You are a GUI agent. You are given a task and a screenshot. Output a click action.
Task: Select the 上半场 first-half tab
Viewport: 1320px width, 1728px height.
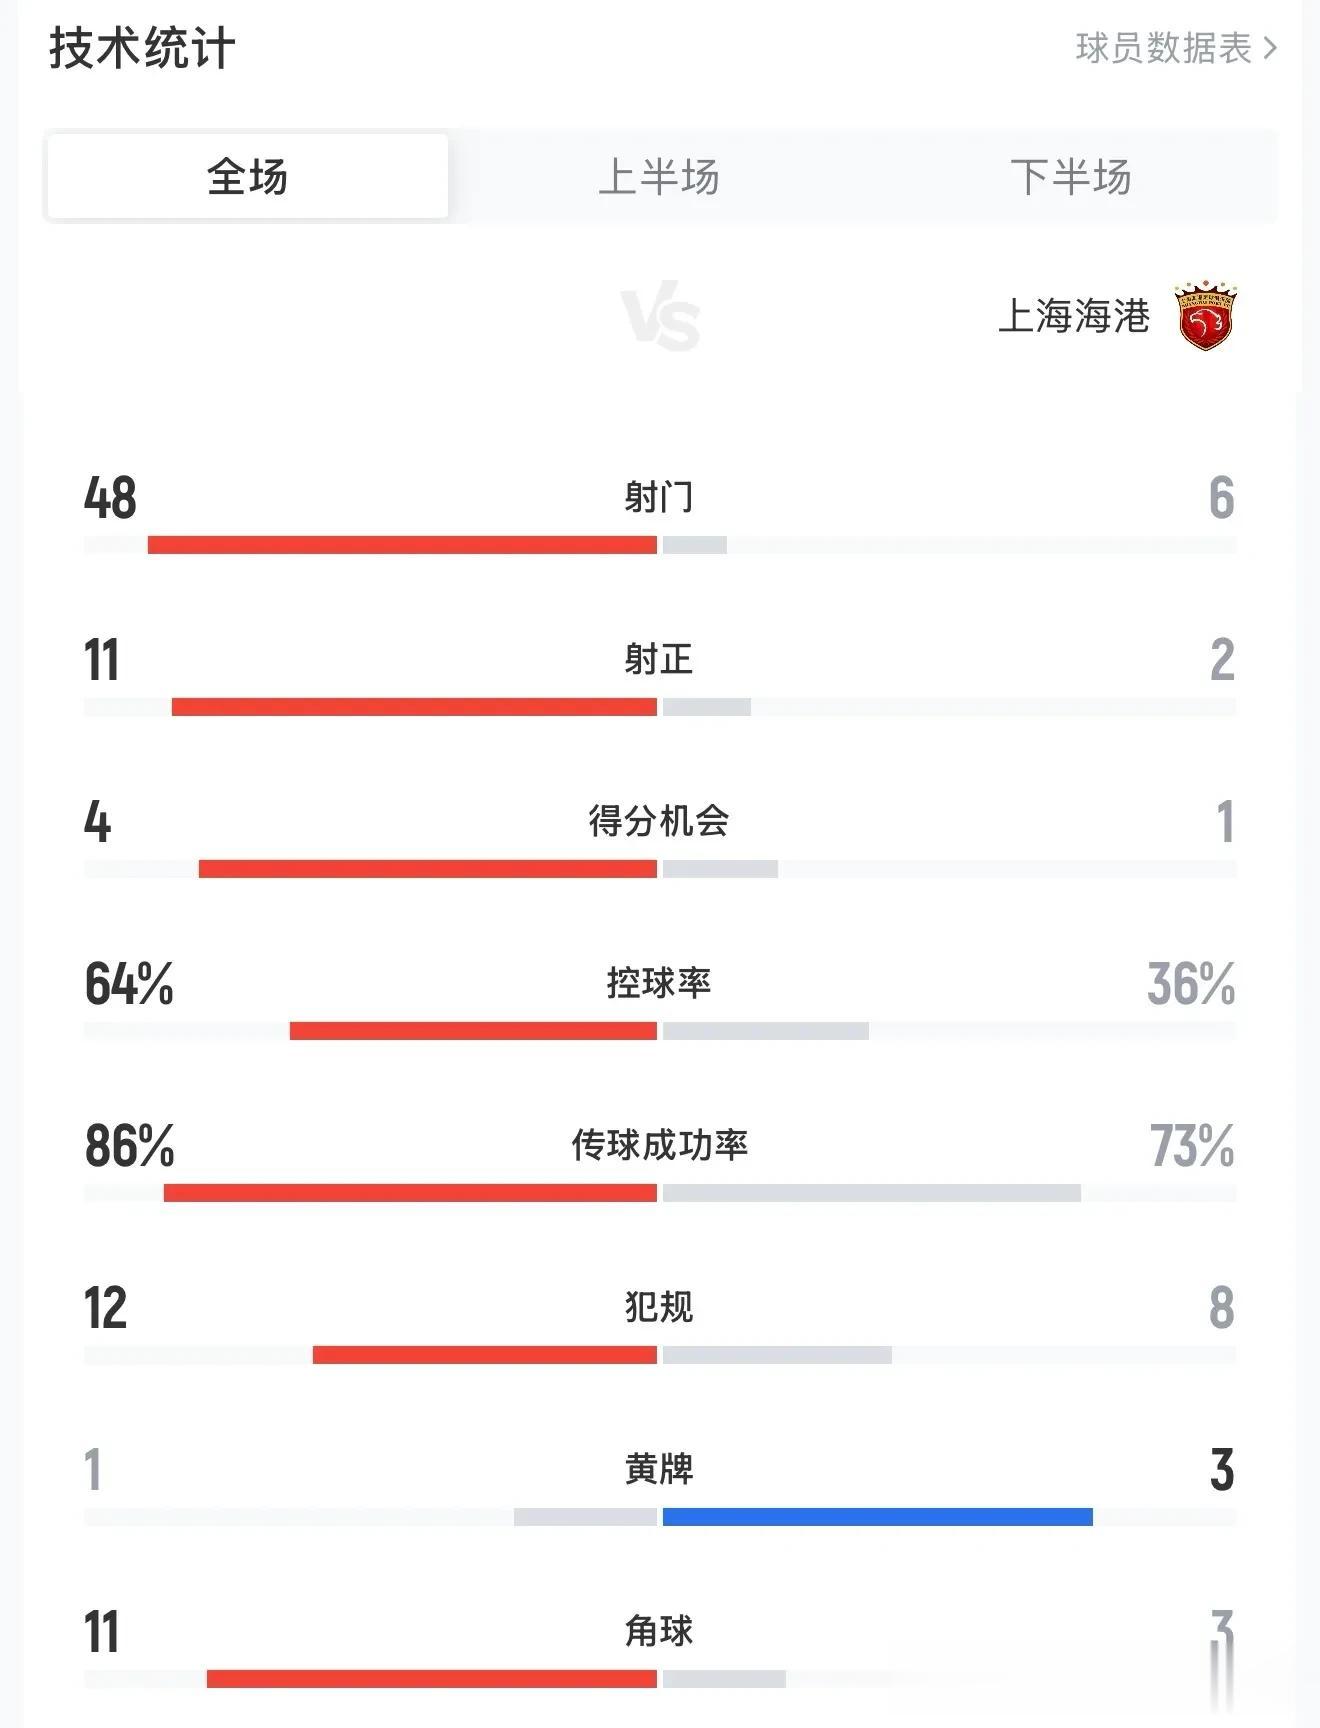pos(659,177)
